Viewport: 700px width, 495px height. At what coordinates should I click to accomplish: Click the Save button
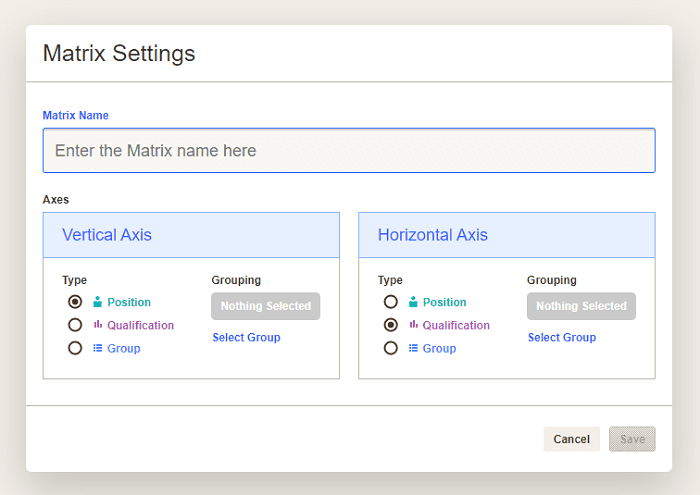(x=632, y=439)
